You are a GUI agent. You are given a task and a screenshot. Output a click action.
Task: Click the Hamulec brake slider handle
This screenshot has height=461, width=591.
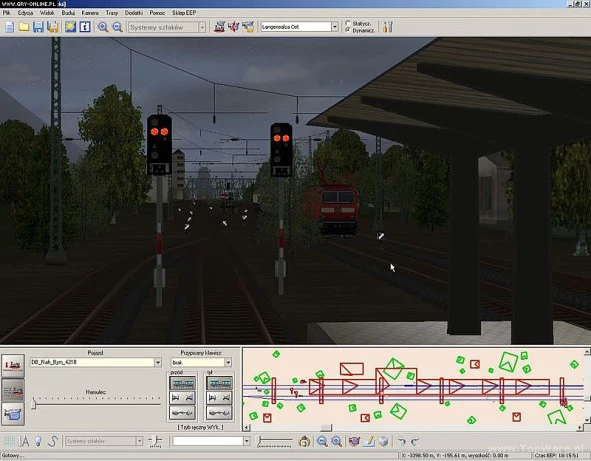coord(34,404)
